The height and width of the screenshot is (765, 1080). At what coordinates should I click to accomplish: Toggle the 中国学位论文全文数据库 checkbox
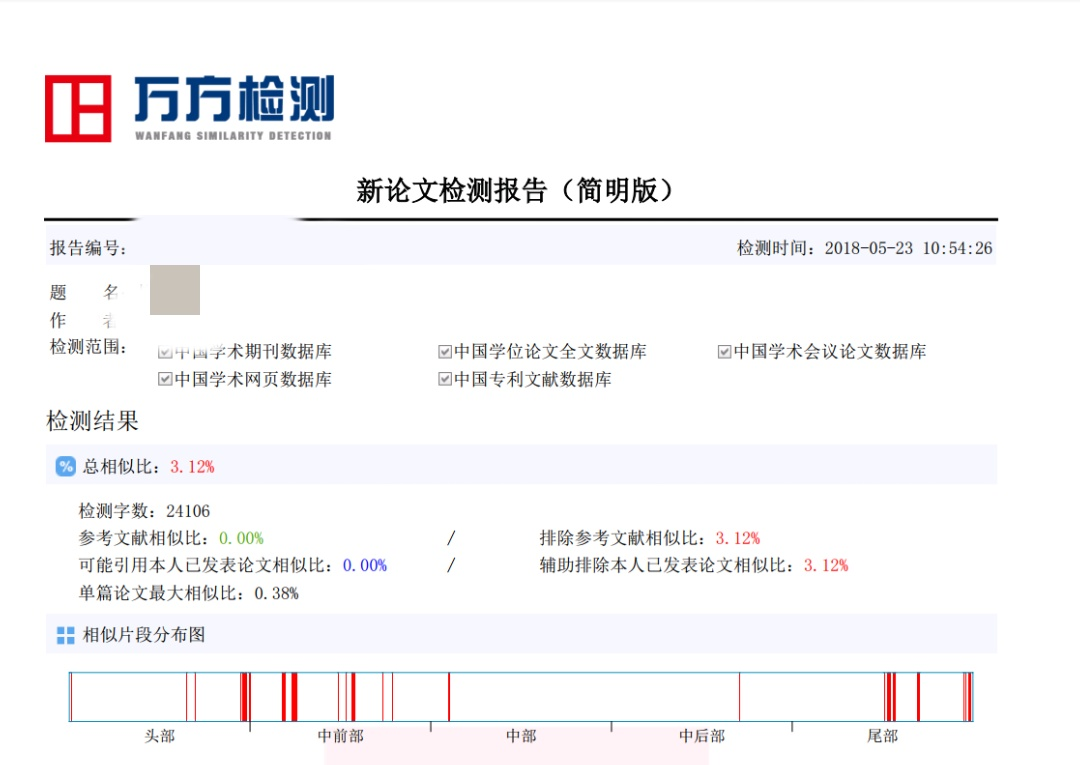point(443,351)
